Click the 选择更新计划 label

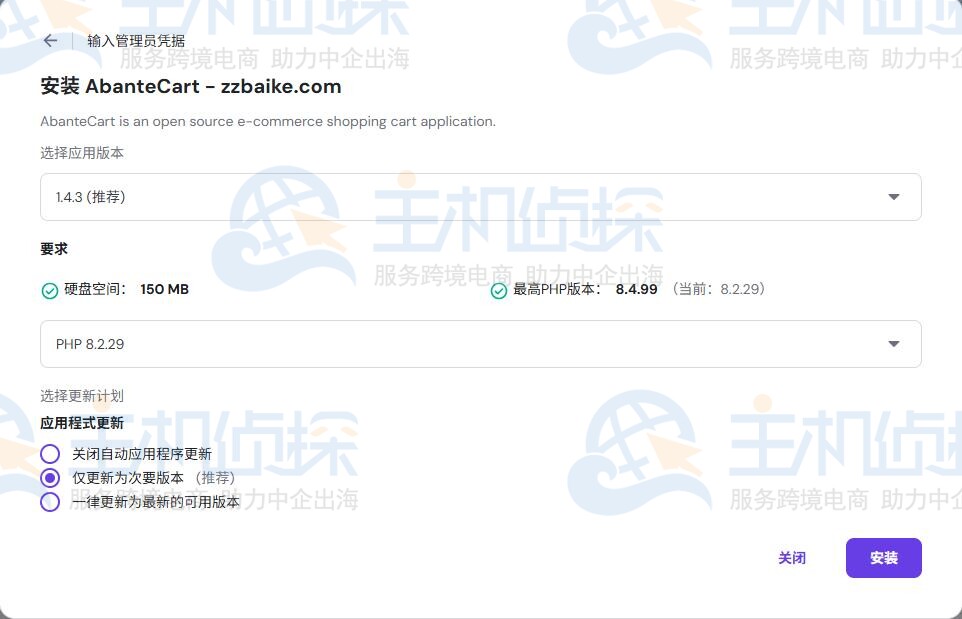pos(82,396)
